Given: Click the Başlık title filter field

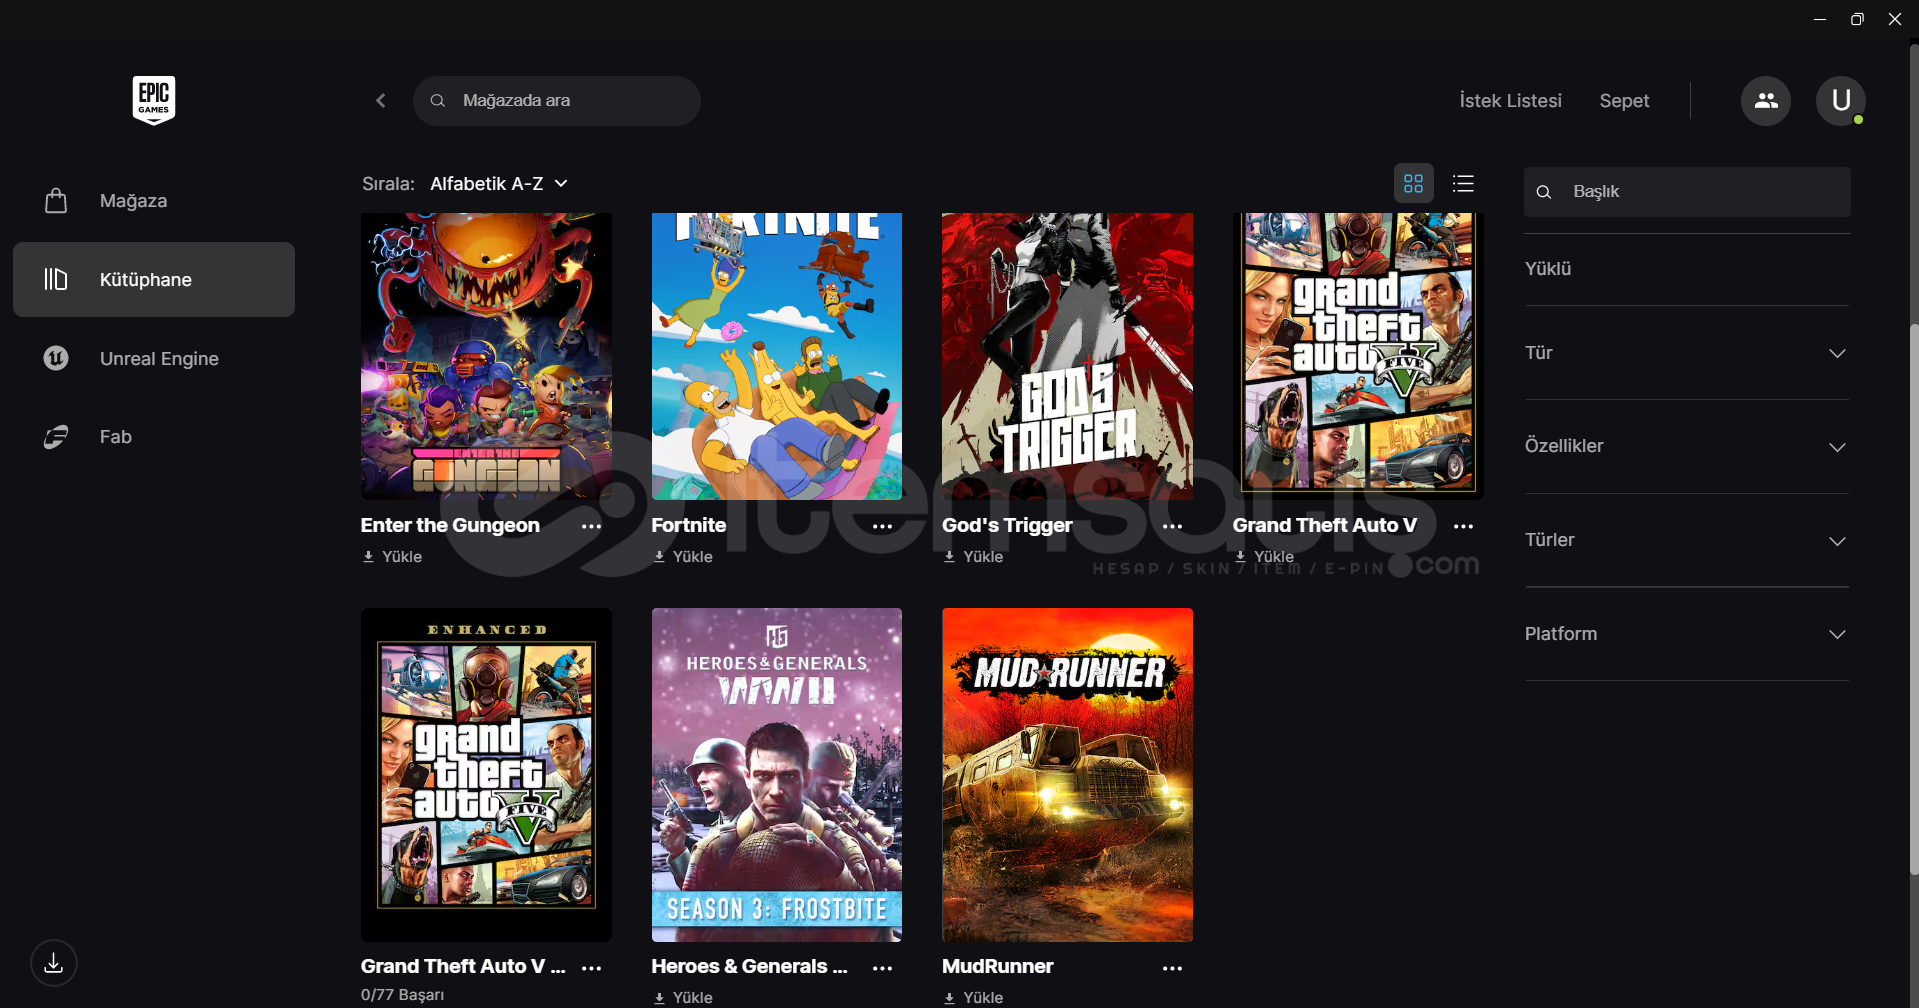Looking at the screenshot, I should [1687, 192].
